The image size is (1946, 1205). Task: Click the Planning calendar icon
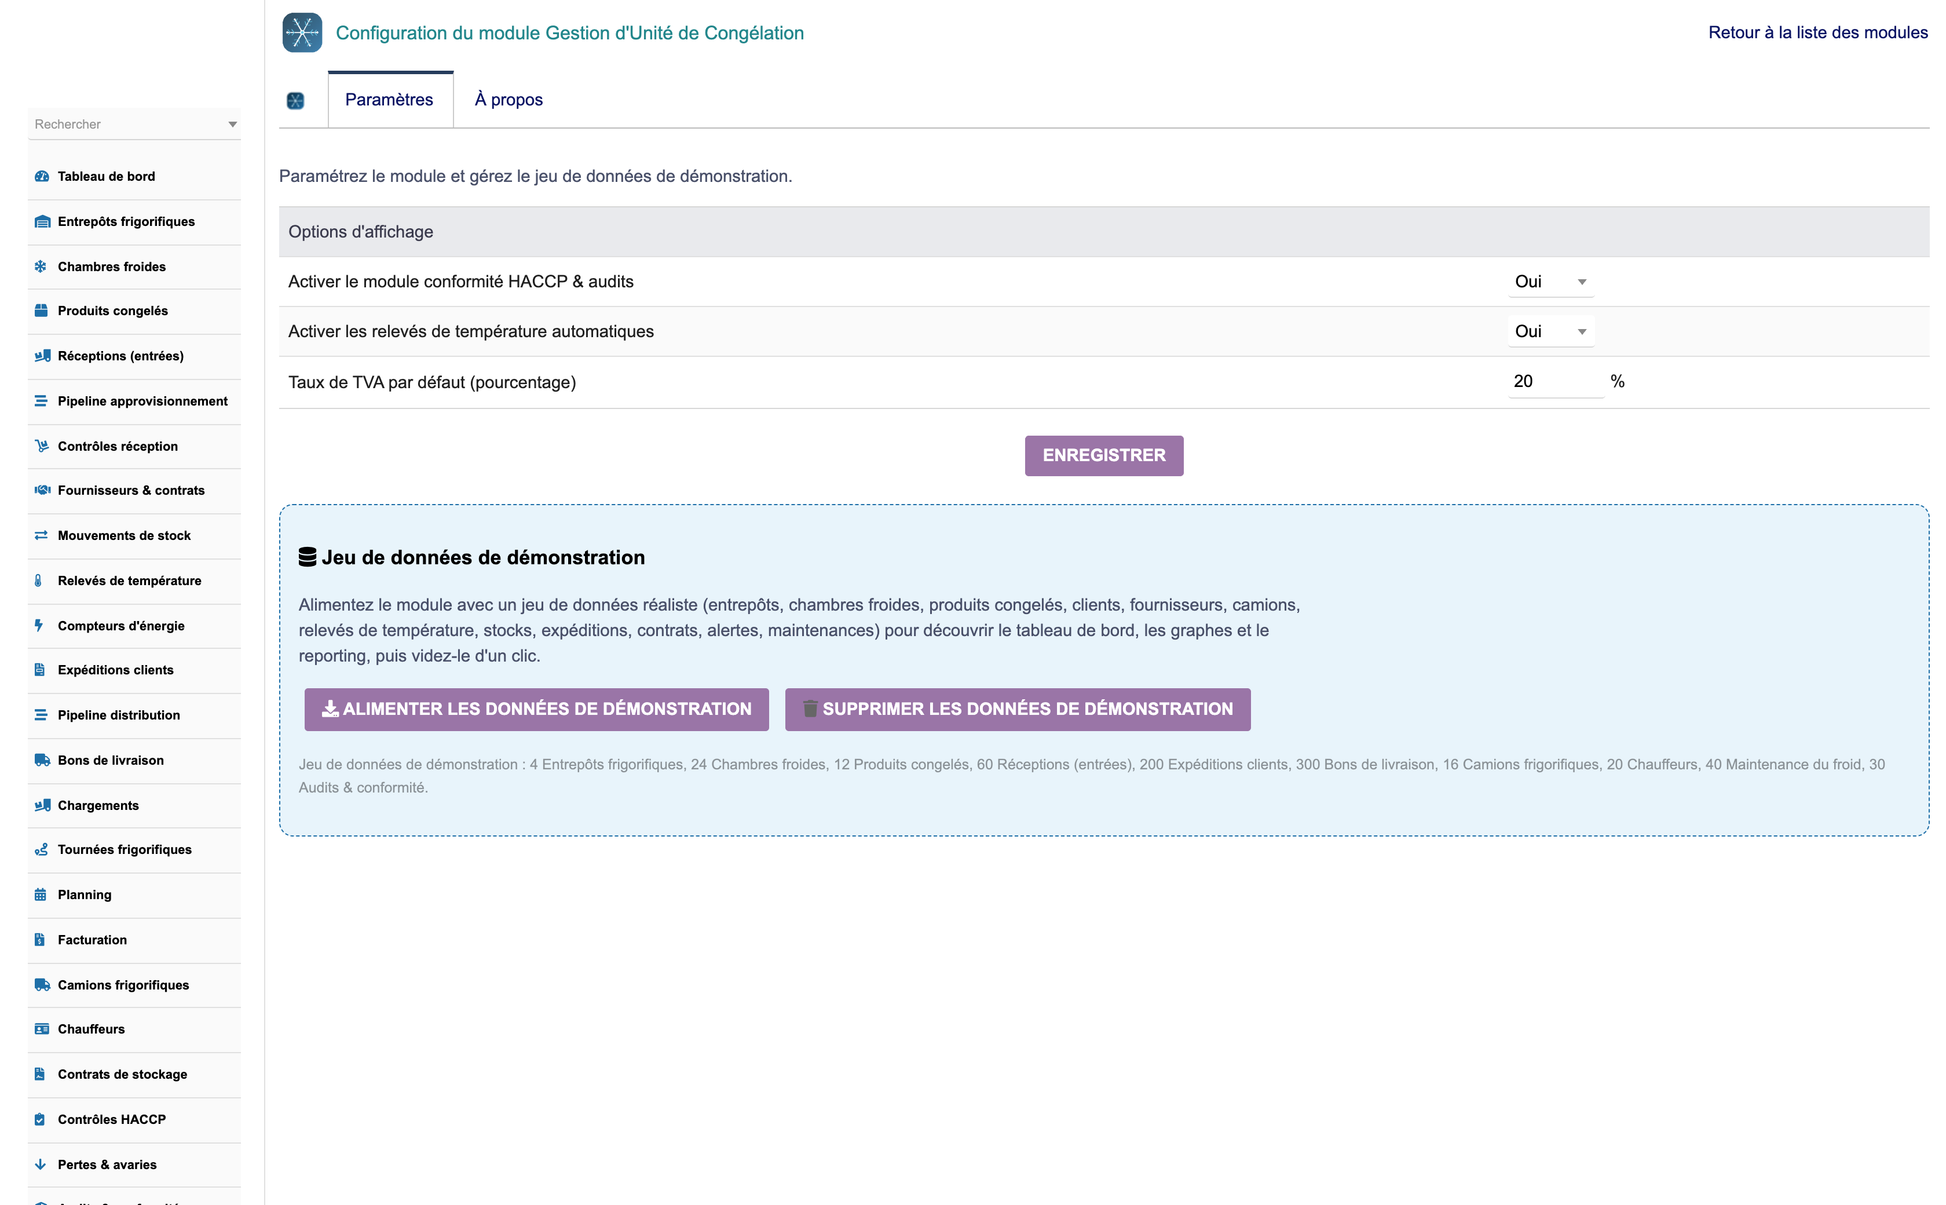click(40, 895)
